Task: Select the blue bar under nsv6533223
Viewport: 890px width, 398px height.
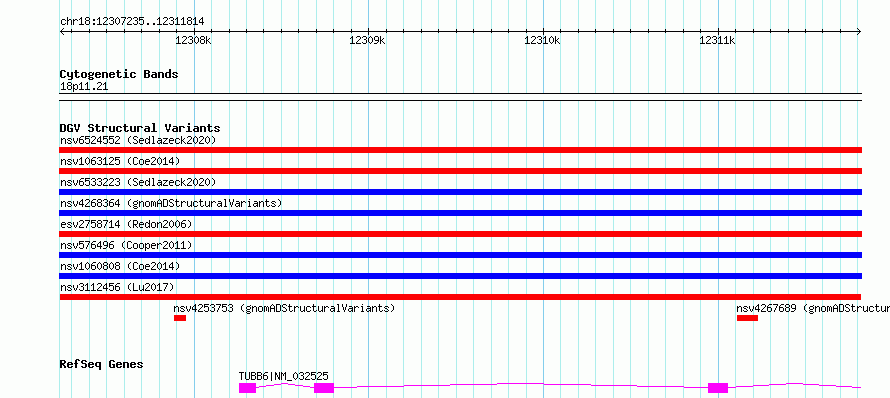Action: pos(460,192)
